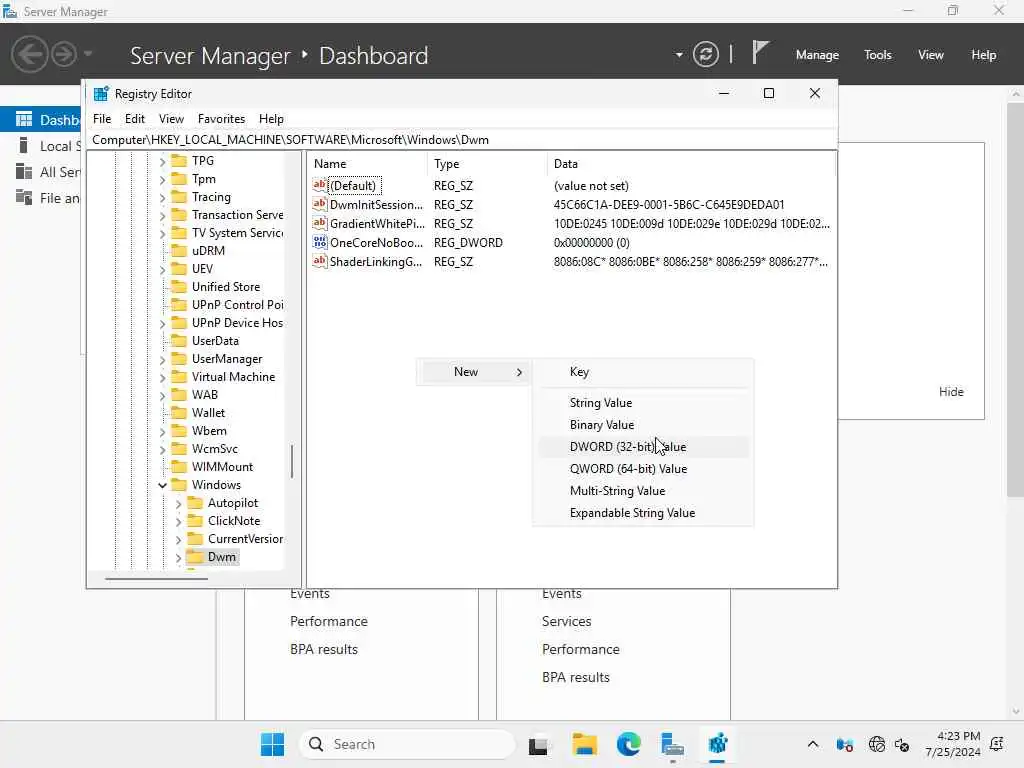Click the taskbar Search box
Screen dimensions: 1024x768
(x=406, y=744)
